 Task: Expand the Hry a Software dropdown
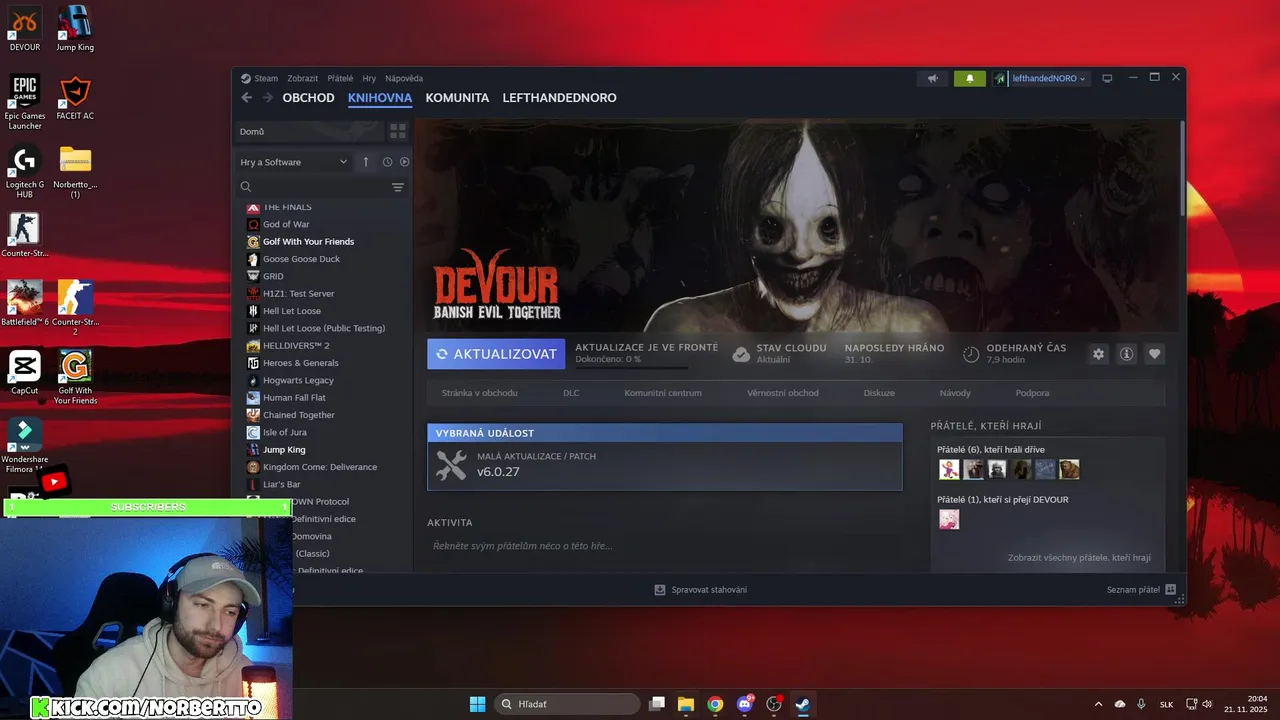[x=293, y=162]
